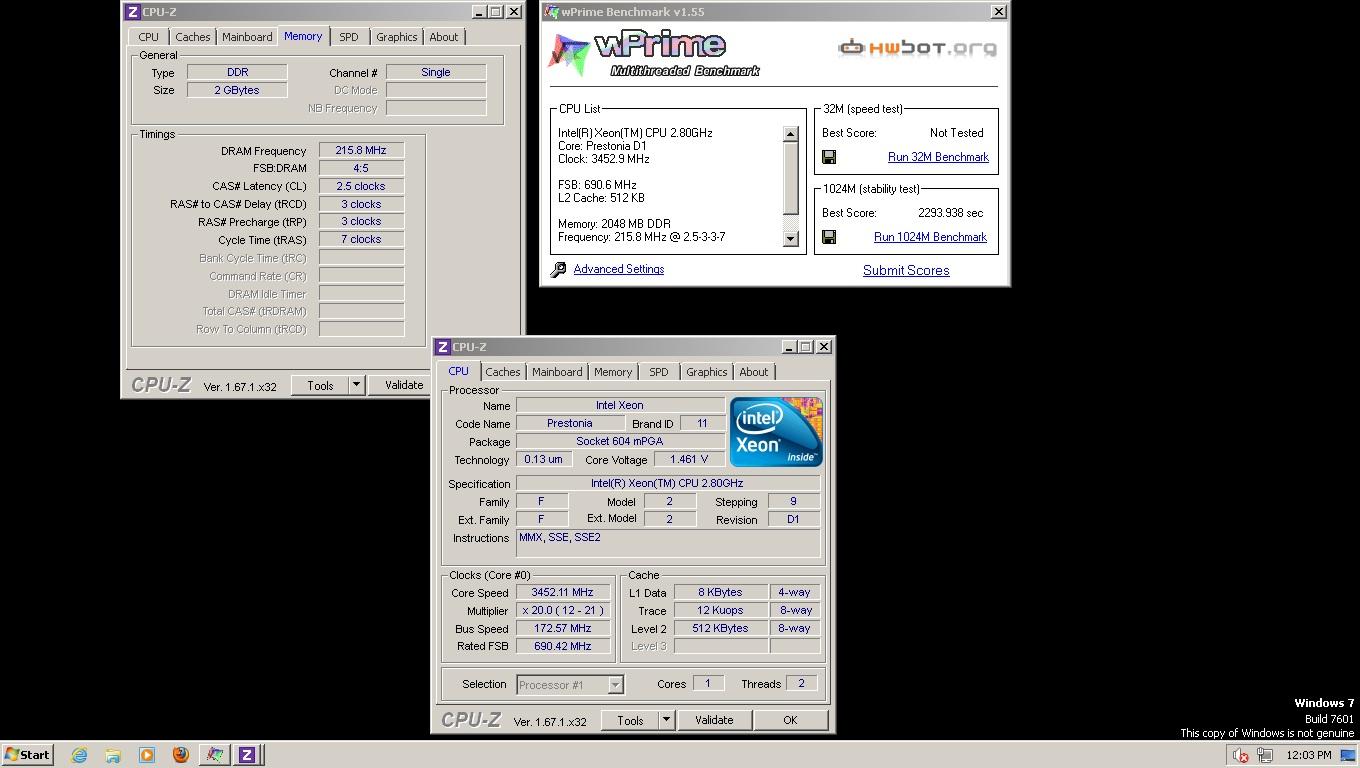Click the Submit Scores link
This screenshot has width=1360, height=768.
point(906,270)
